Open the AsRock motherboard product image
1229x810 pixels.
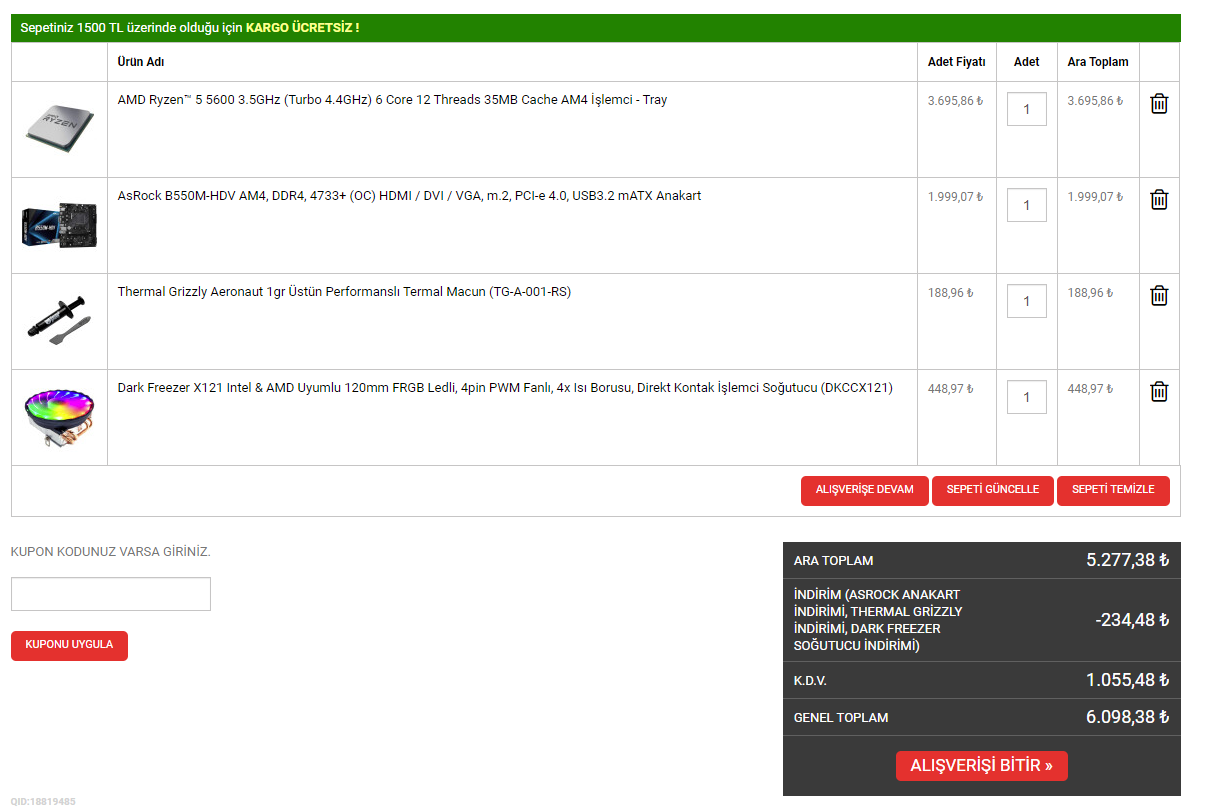tap(59, 225)
